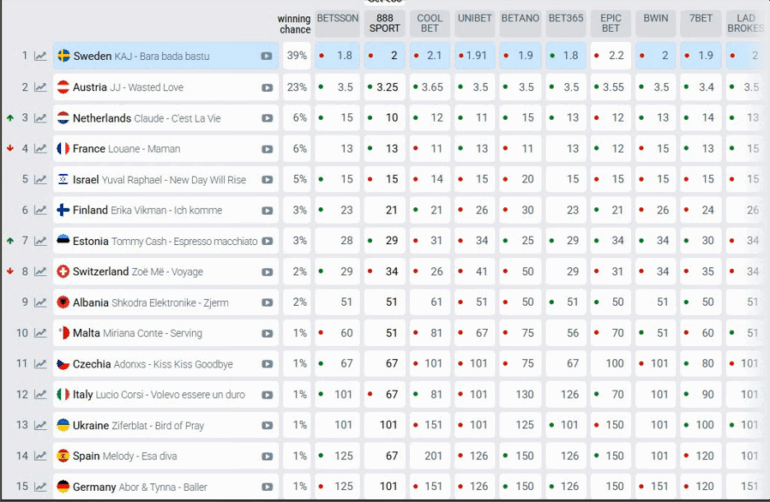Click Israel's Betano odds 20
The image size is (770, 502).
[x=520, y=179]
